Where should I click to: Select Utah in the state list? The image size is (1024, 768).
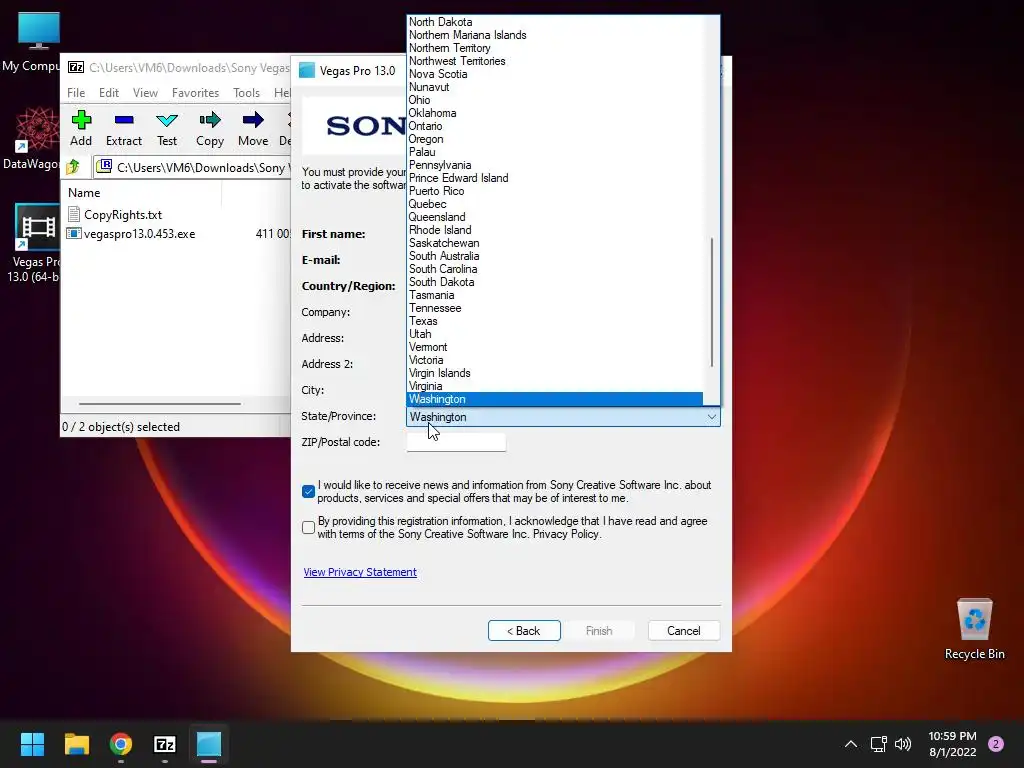pyautogui.click(x=555, y=334)
